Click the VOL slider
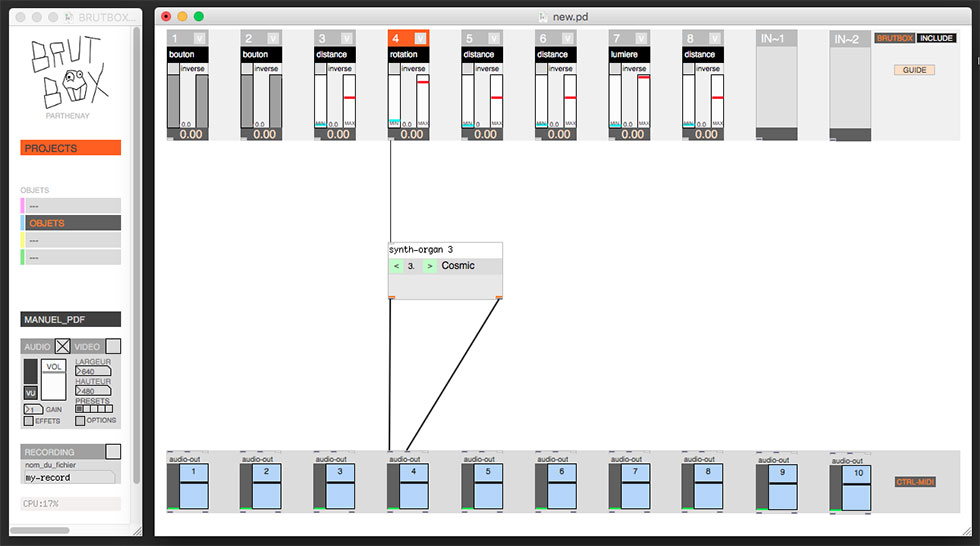 click(54, 380)
